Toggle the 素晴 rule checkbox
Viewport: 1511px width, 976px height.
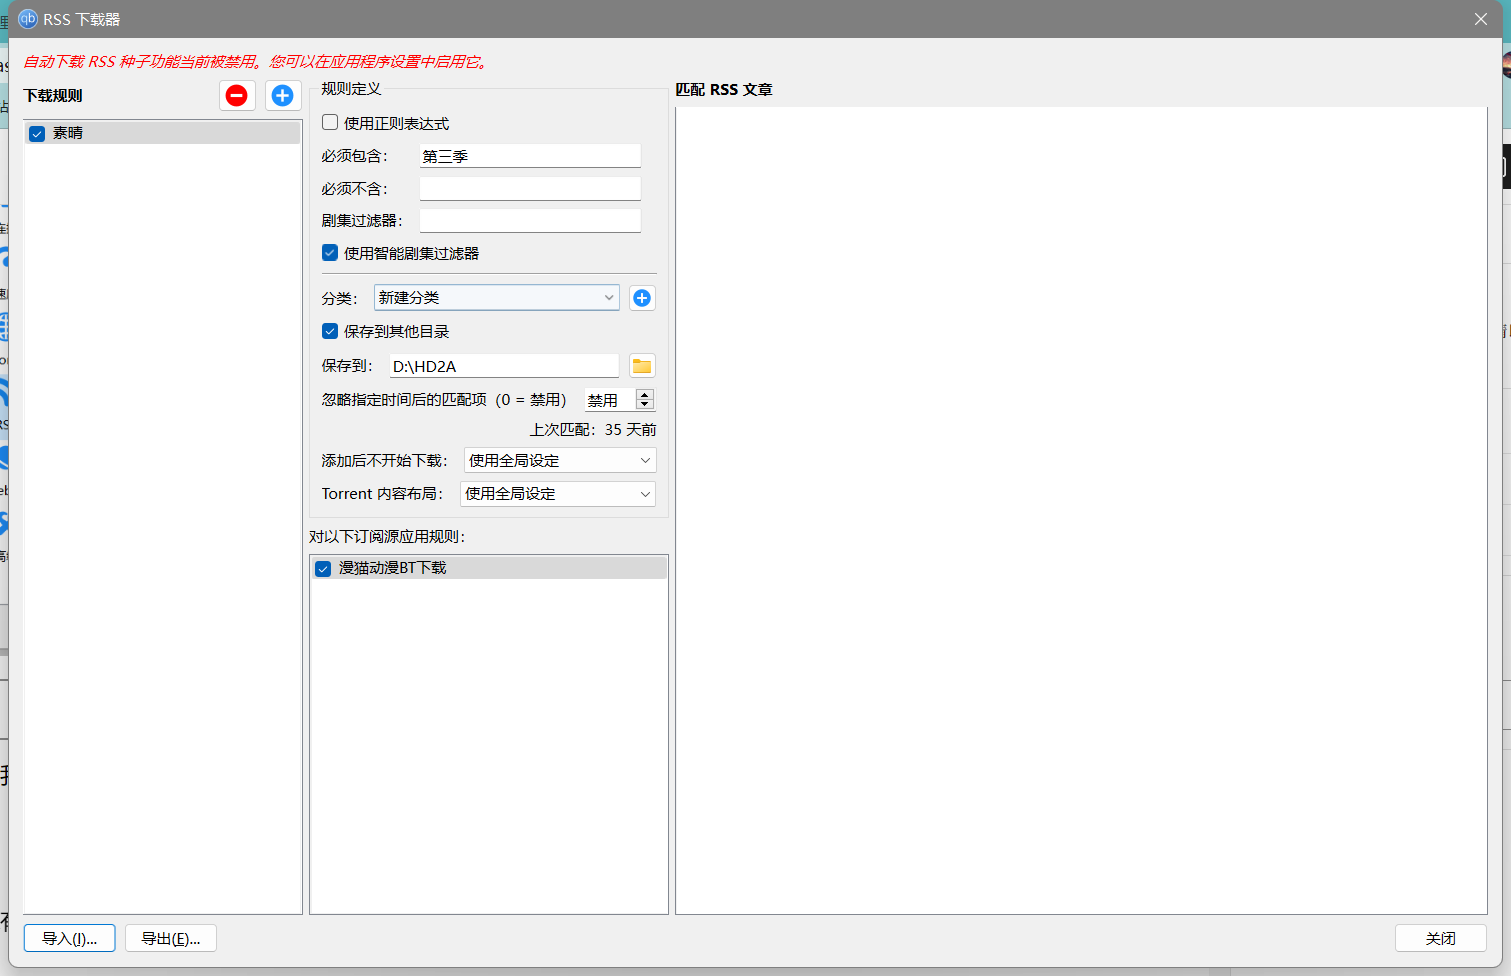pyautogui.click(x=37, y=134)
